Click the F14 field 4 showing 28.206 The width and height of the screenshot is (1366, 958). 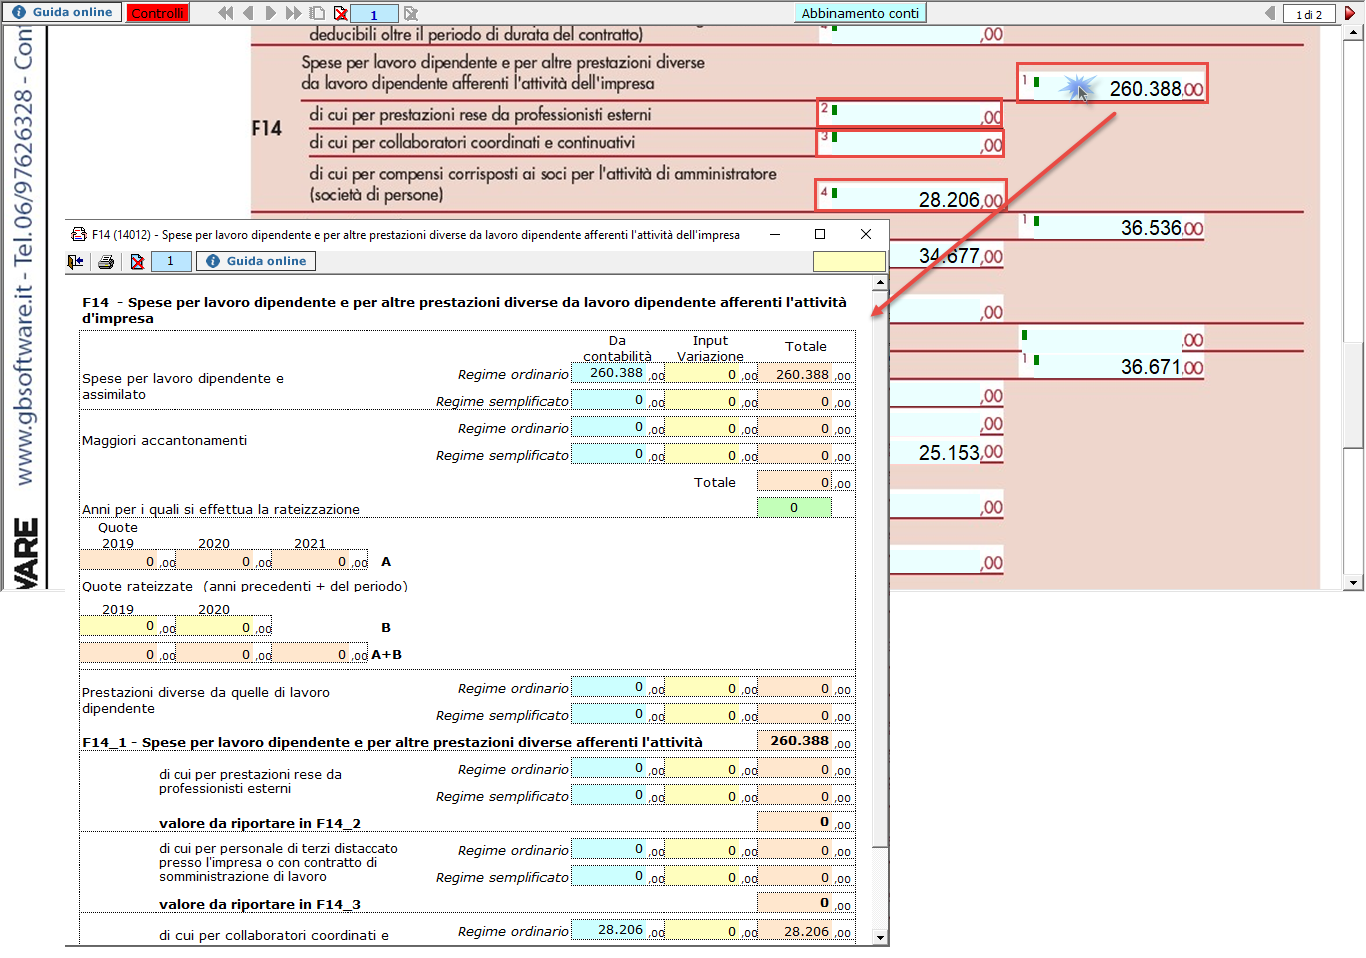pos(910,195)
